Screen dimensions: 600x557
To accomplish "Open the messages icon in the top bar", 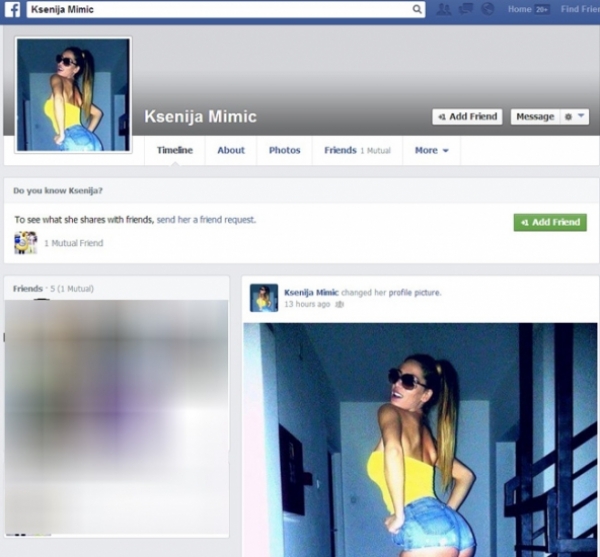I will click(466, 9).
